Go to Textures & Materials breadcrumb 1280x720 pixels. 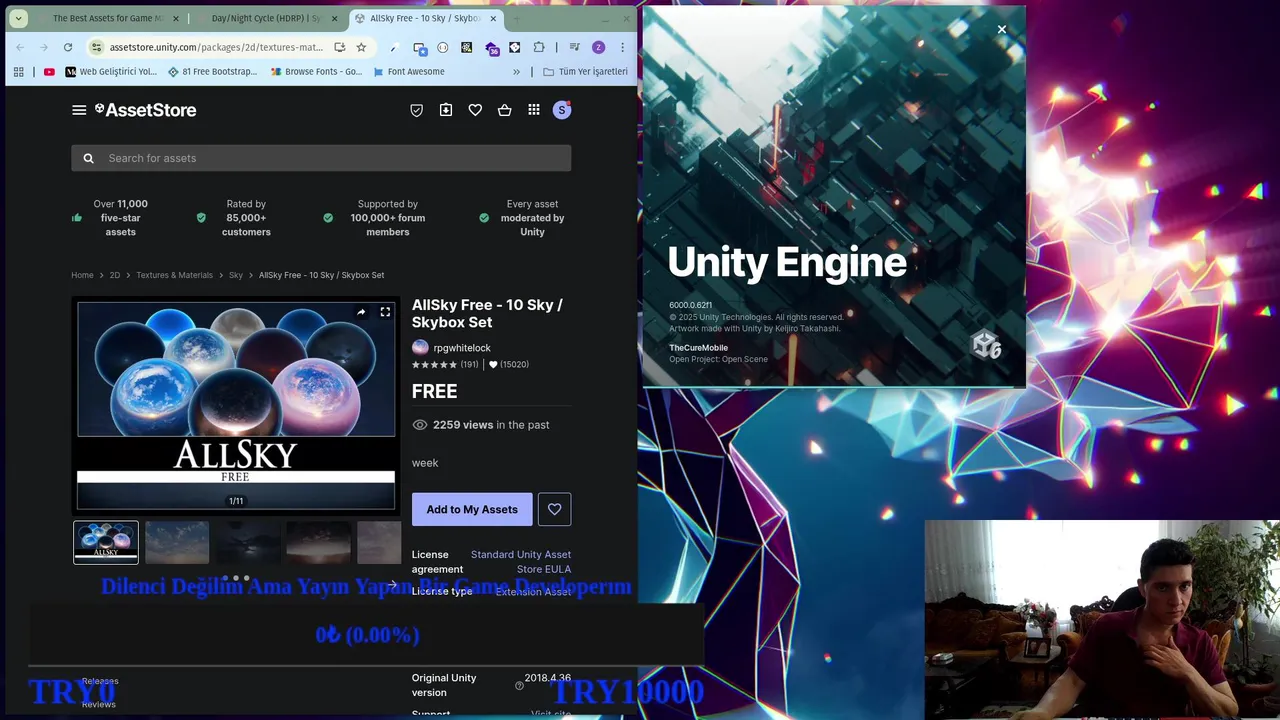pos(175,275)
